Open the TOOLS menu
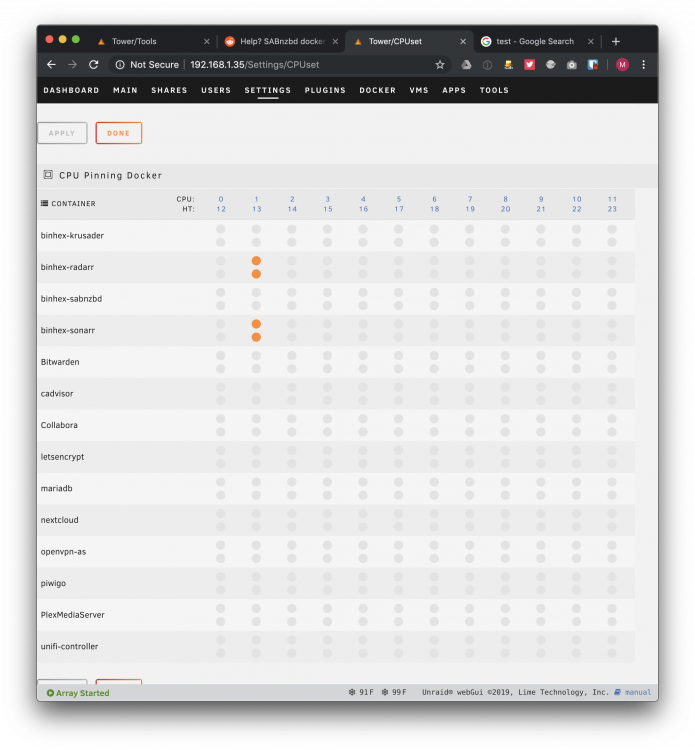 494,90
